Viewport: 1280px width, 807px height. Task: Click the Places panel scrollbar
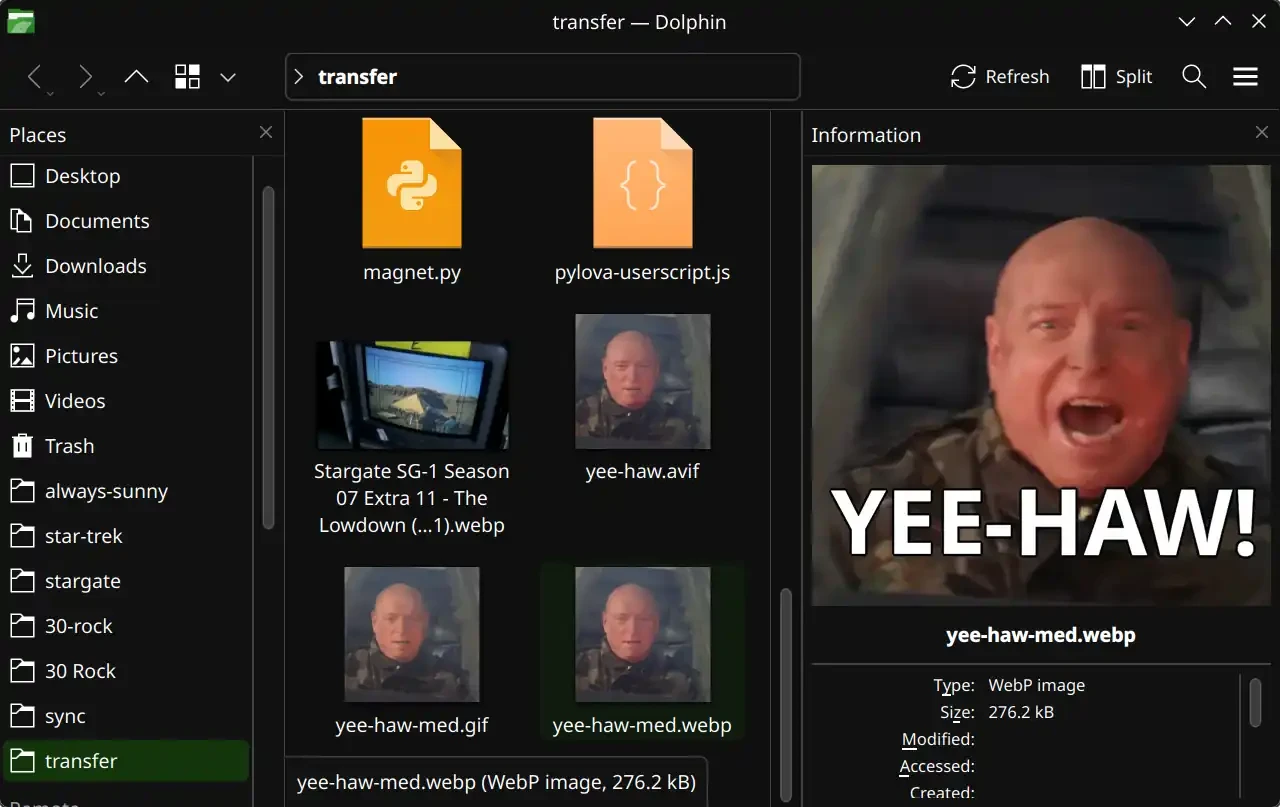pos(268,357)
